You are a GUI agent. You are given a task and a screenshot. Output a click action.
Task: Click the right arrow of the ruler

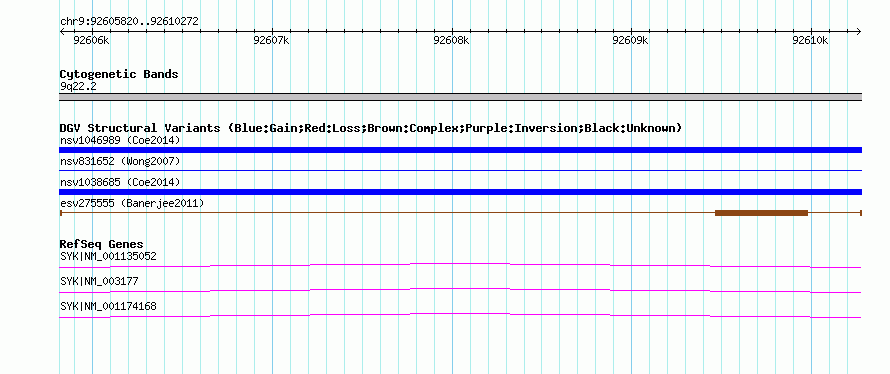tap(859, 31)
